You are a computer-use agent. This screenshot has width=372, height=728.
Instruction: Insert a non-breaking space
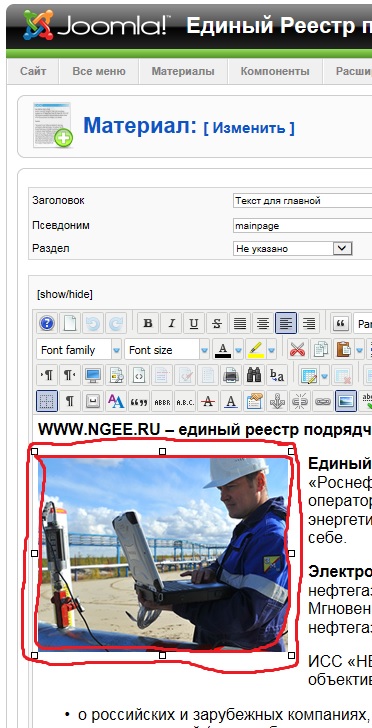pyautogui.click(x=93, y=401)
